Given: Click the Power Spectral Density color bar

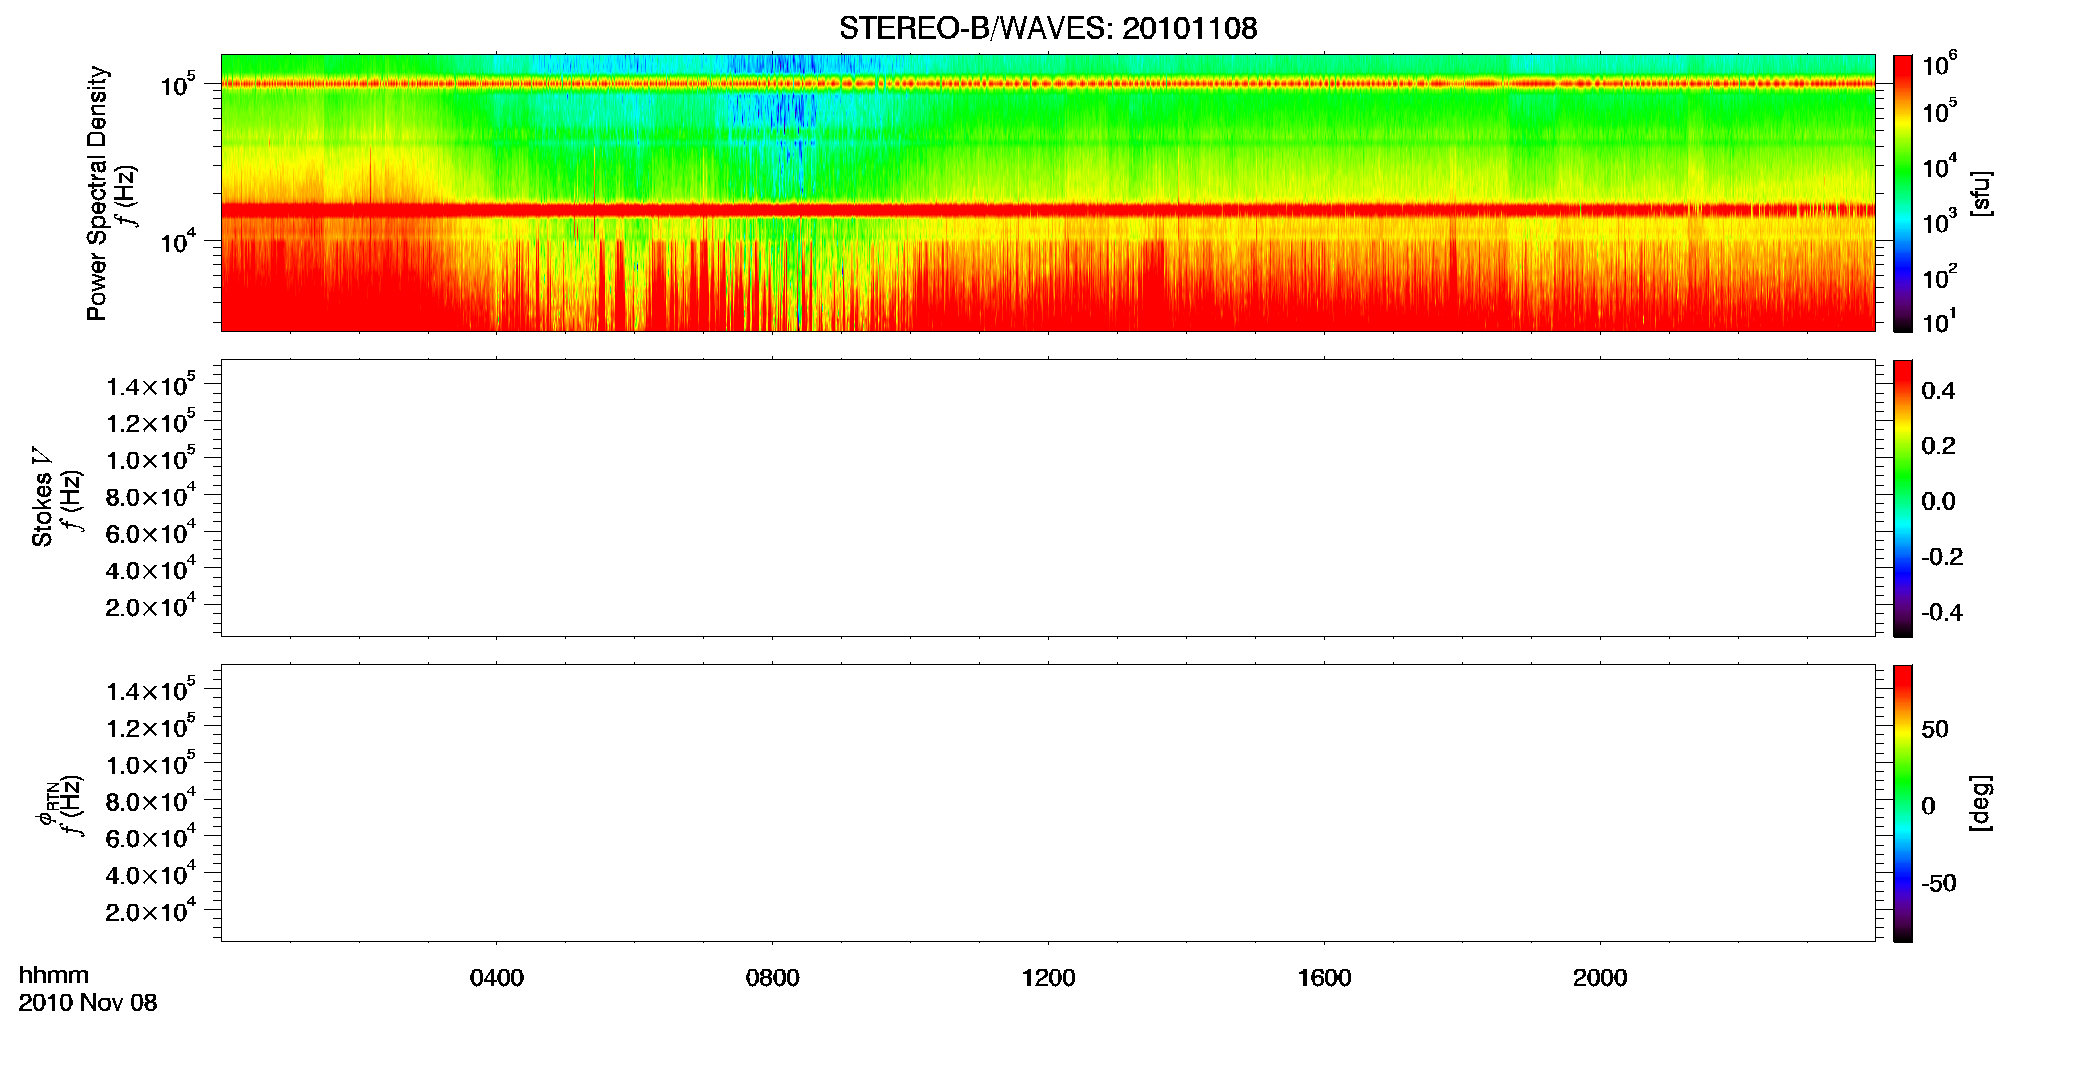Looking at the screenshot, I should tap(1903, 193).
